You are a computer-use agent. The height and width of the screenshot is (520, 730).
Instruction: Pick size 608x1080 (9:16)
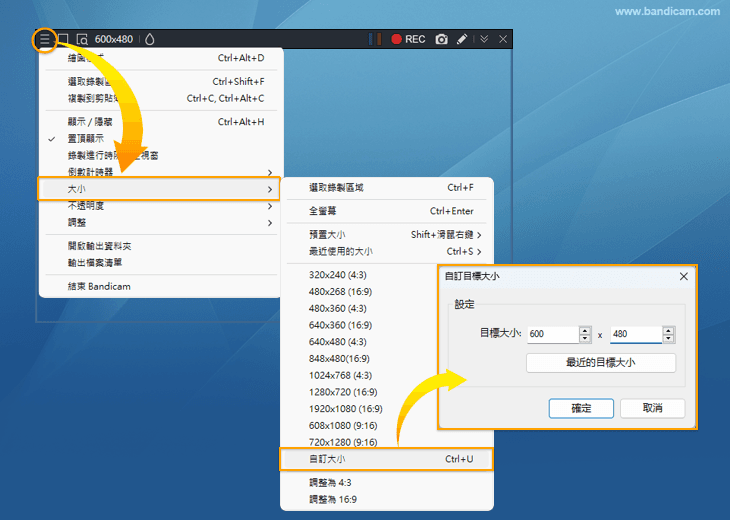[x=343, y=426]
